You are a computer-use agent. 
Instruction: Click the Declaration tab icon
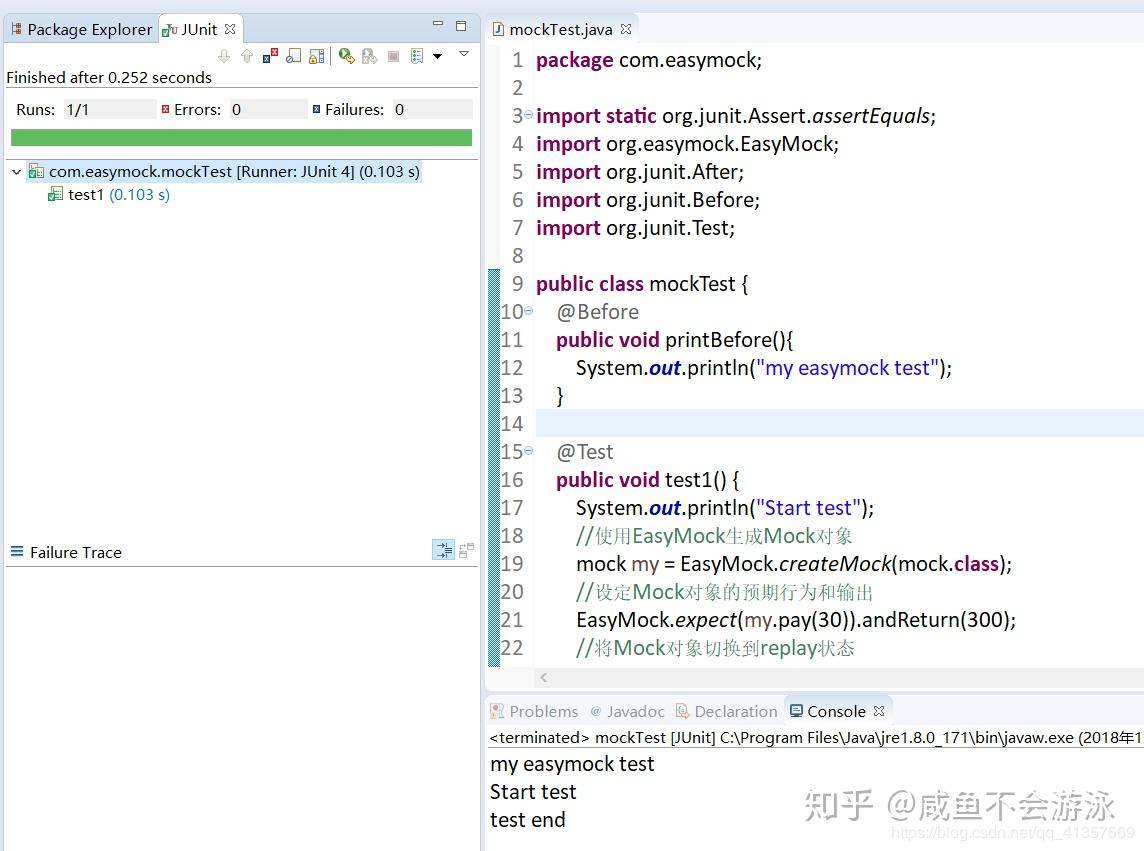click(682, 711)
